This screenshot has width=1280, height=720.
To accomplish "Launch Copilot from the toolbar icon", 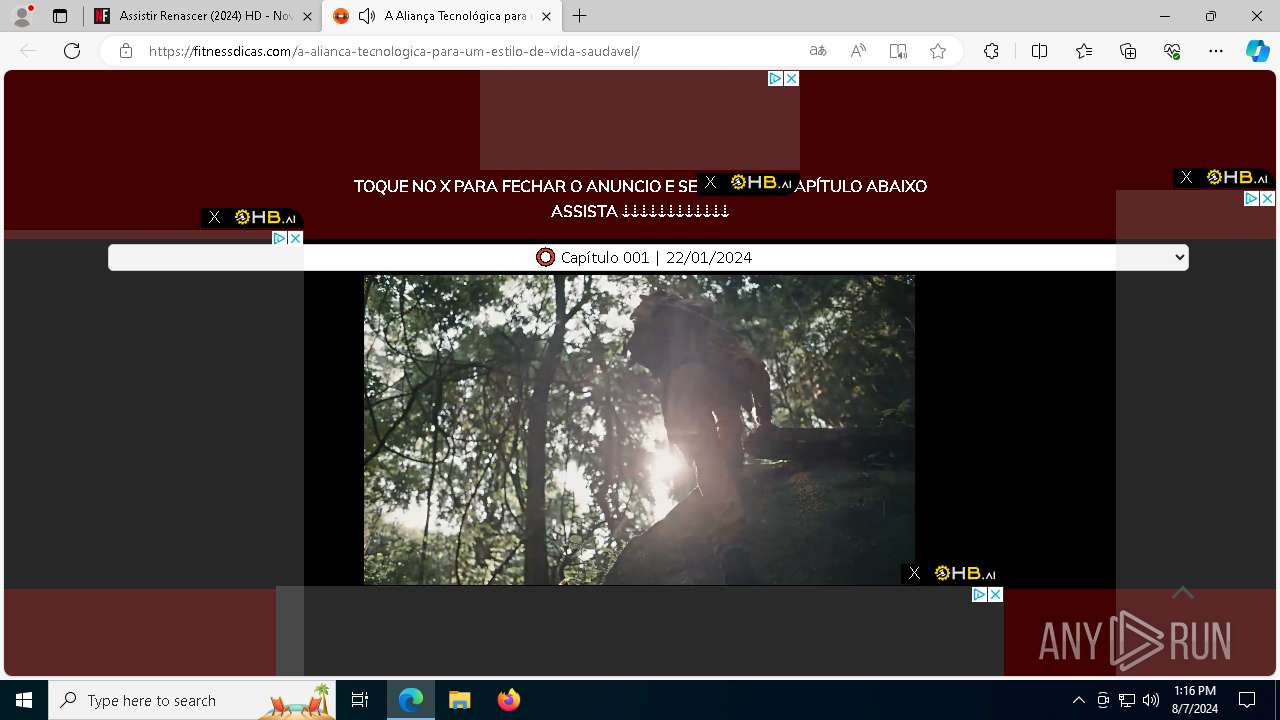I will (1257, 51).
